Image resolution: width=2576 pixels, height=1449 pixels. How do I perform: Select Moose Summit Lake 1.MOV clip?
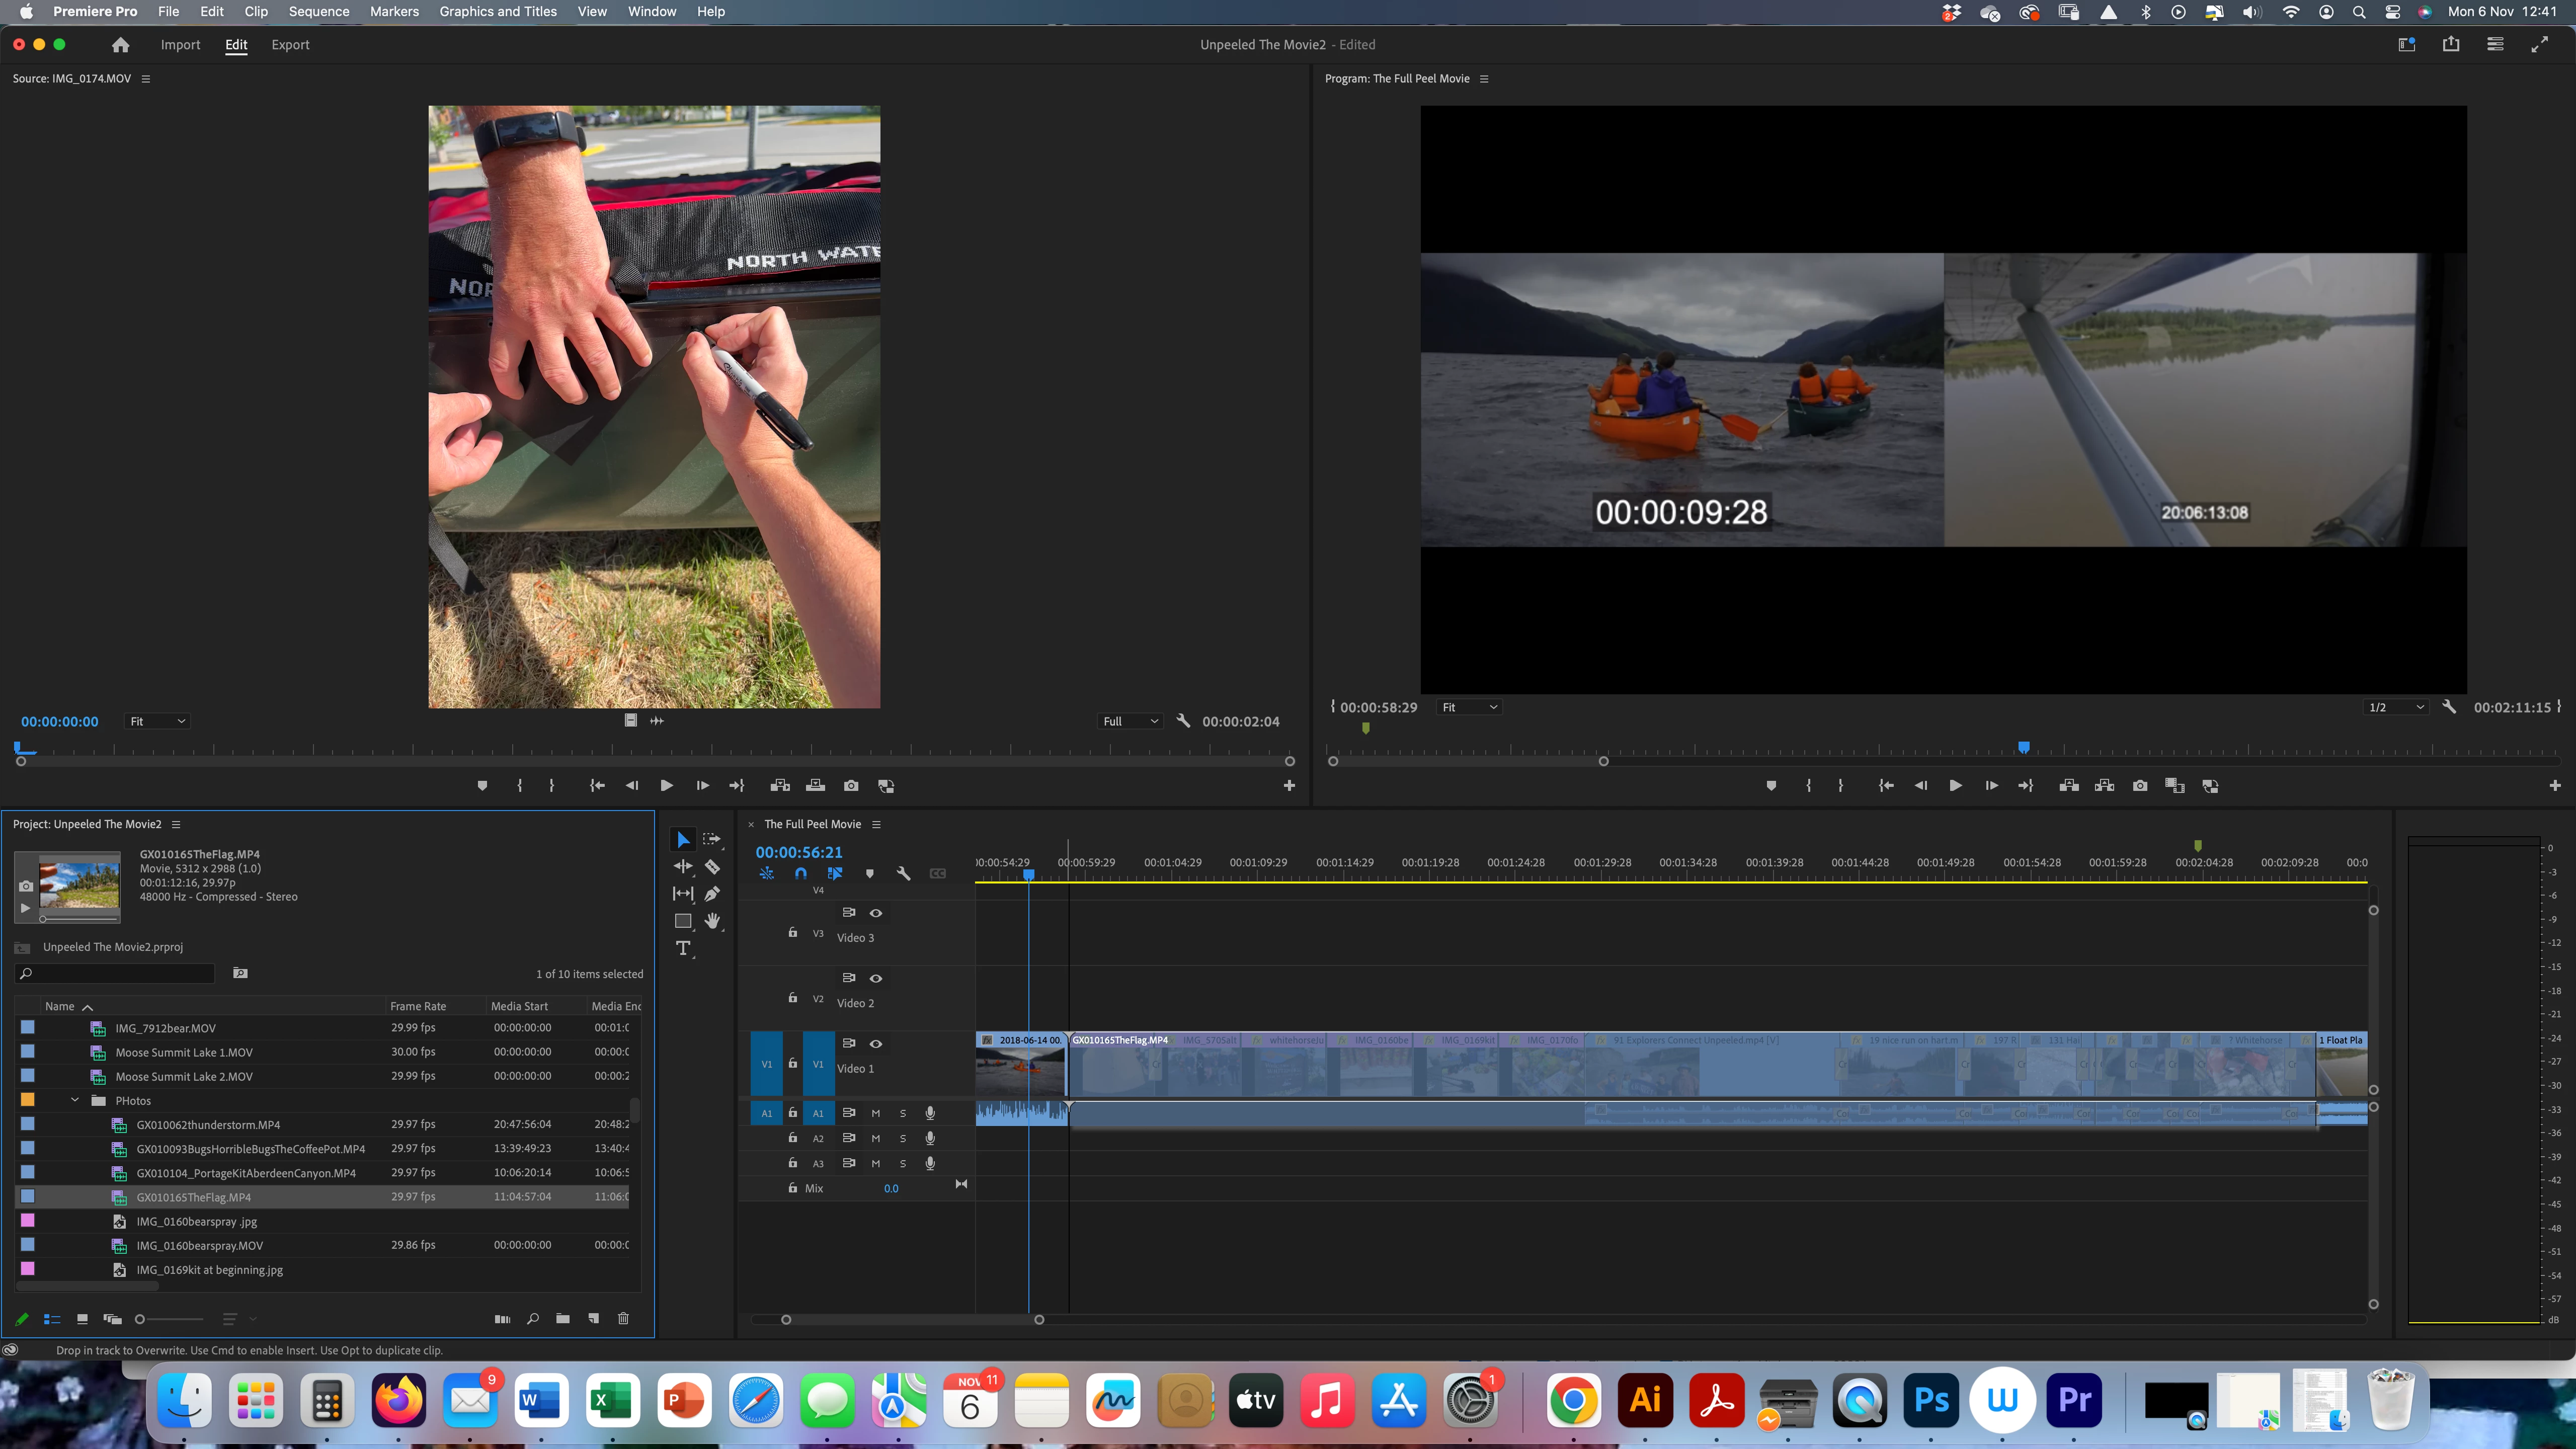click(184, 1052)
